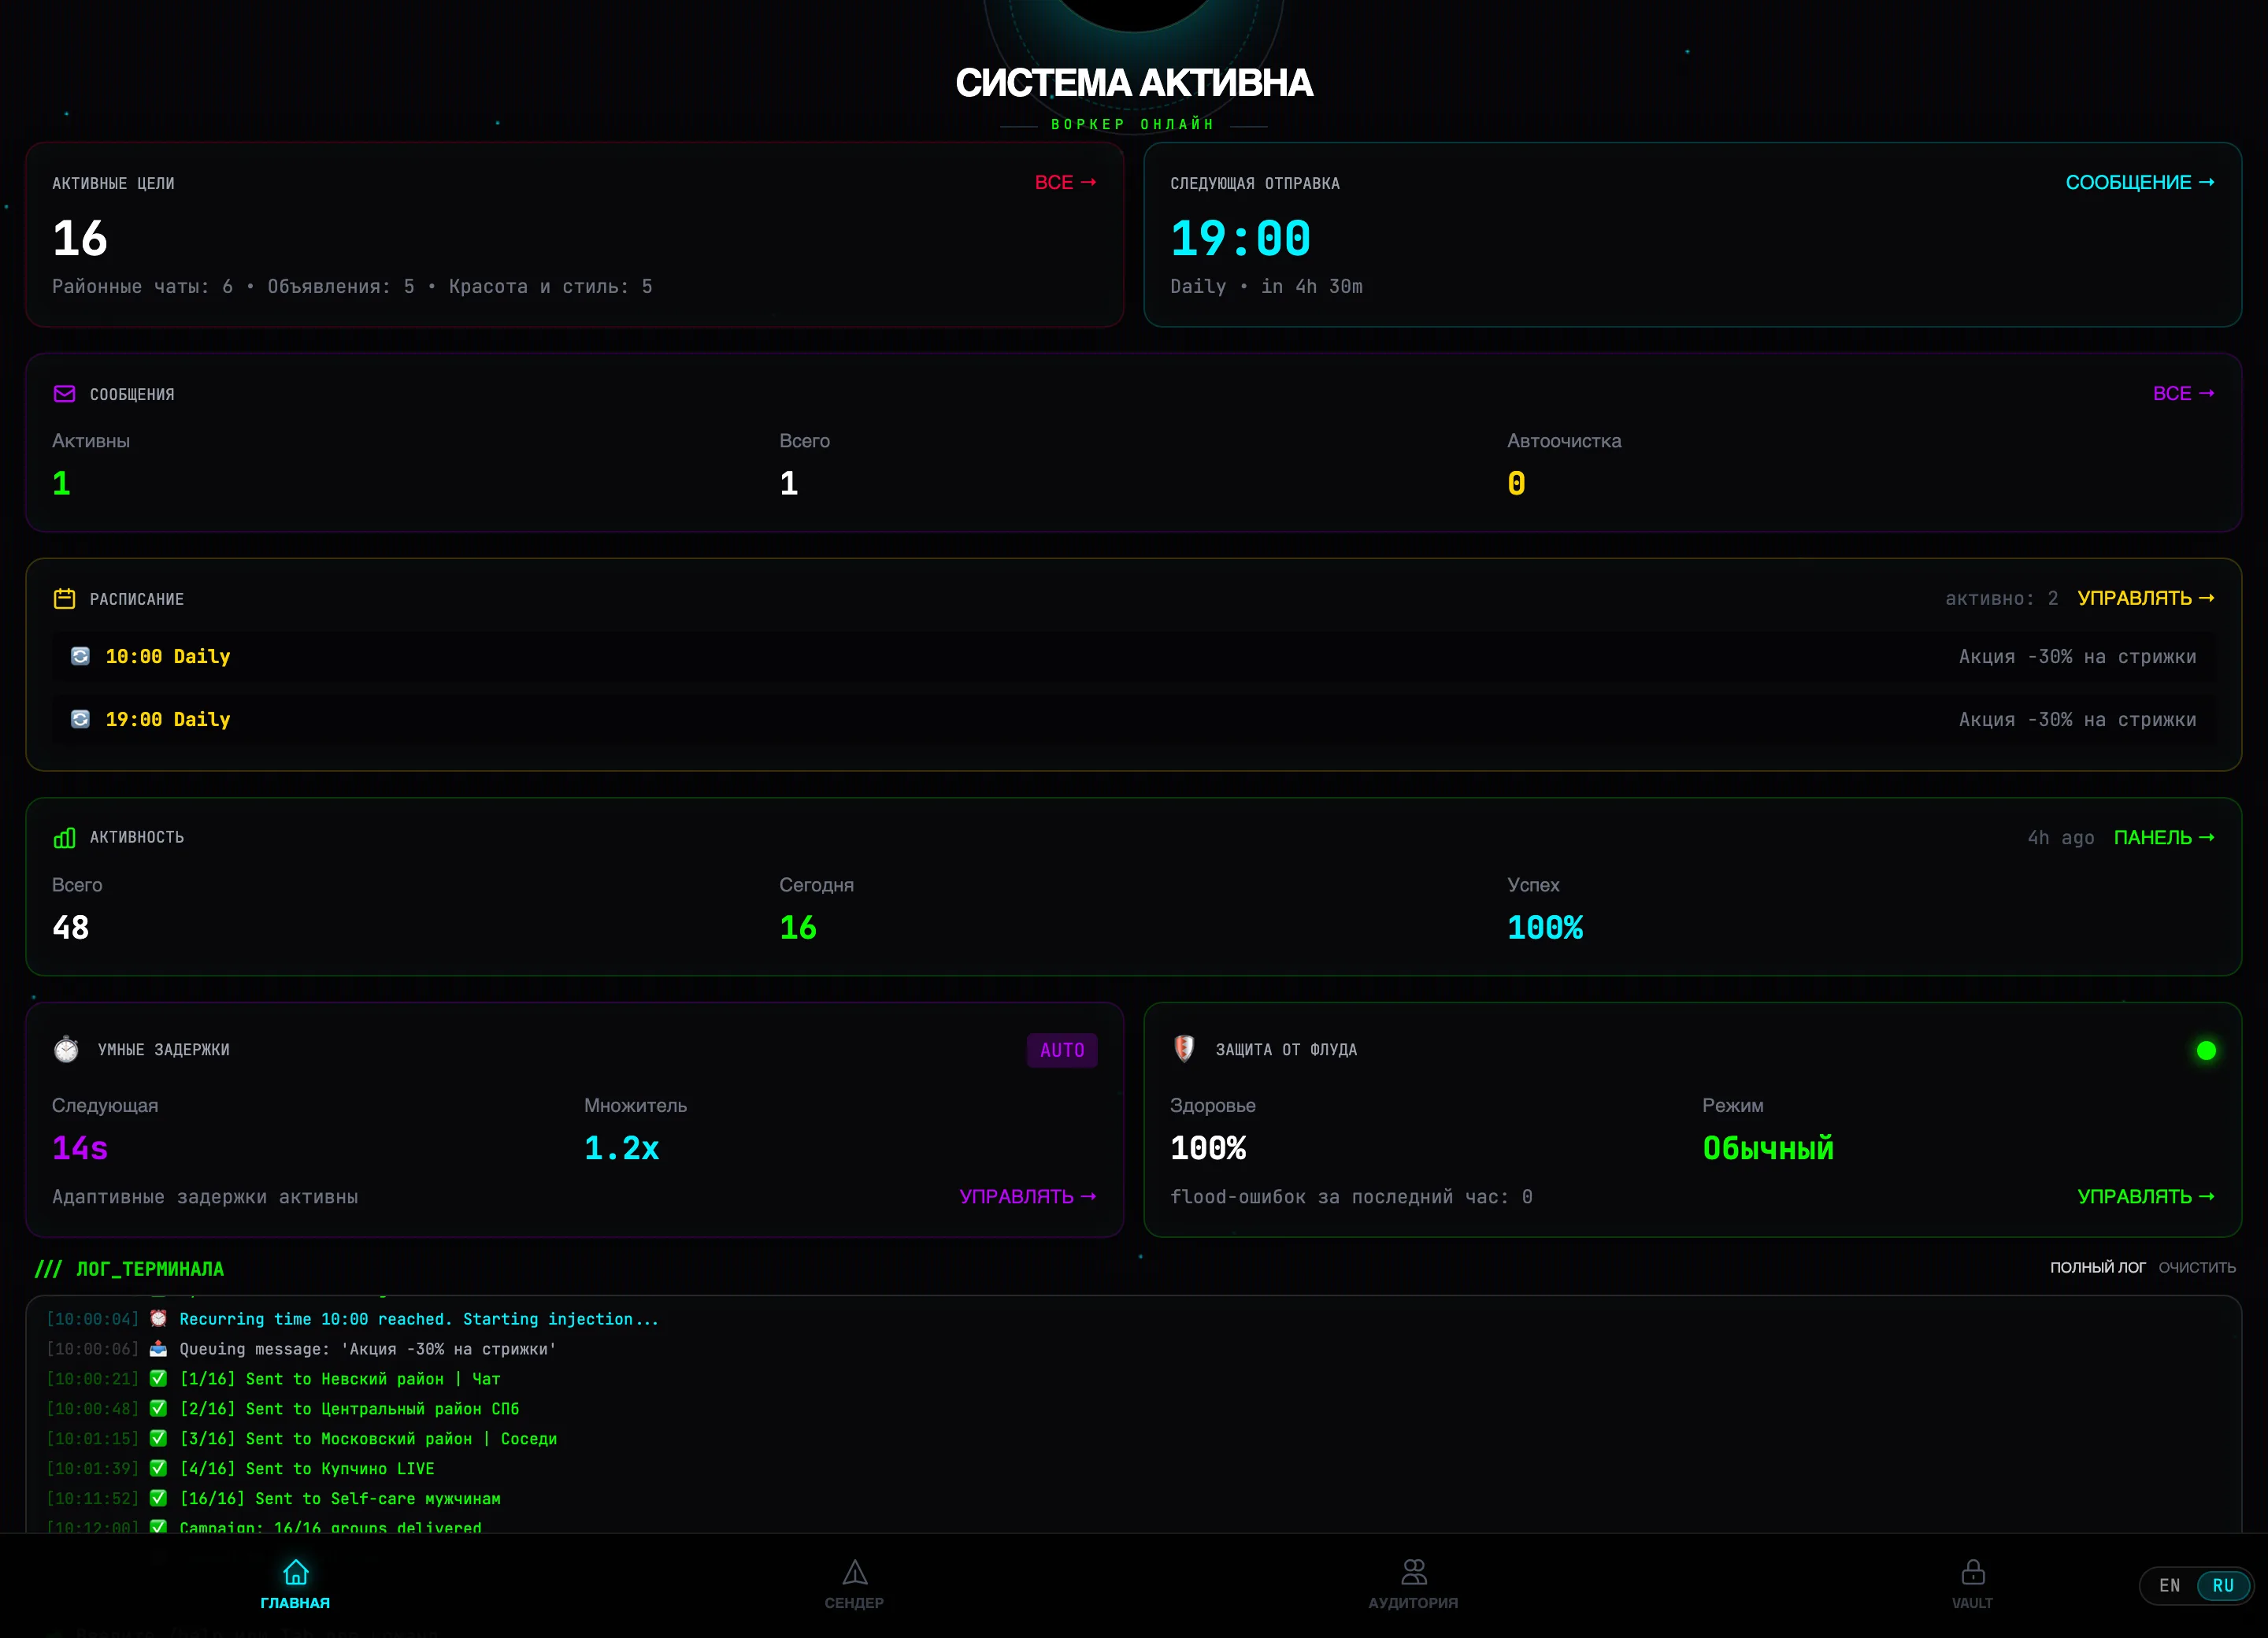Click 'активно: 2' in Расписание header

(x=2001, y=598)
